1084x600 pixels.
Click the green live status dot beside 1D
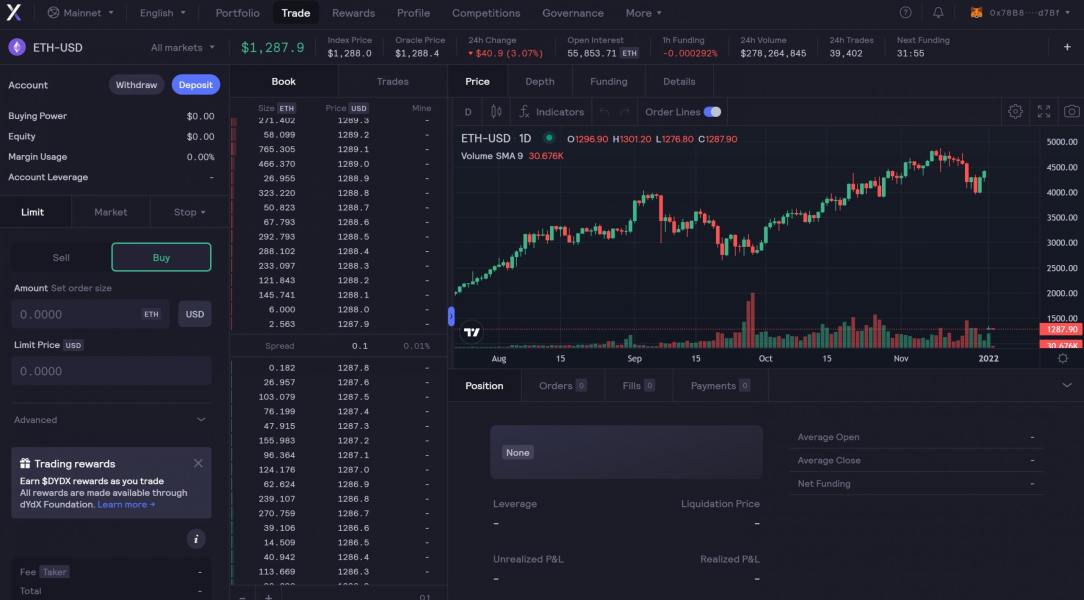click(x=549, y=138)
